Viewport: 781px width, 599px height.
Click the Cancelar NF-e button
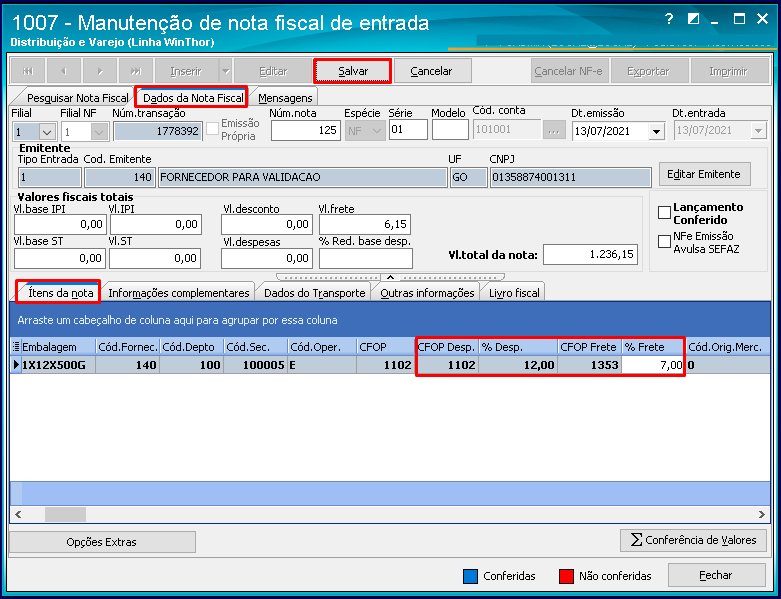pyautogui.click(x=568, y=71)
